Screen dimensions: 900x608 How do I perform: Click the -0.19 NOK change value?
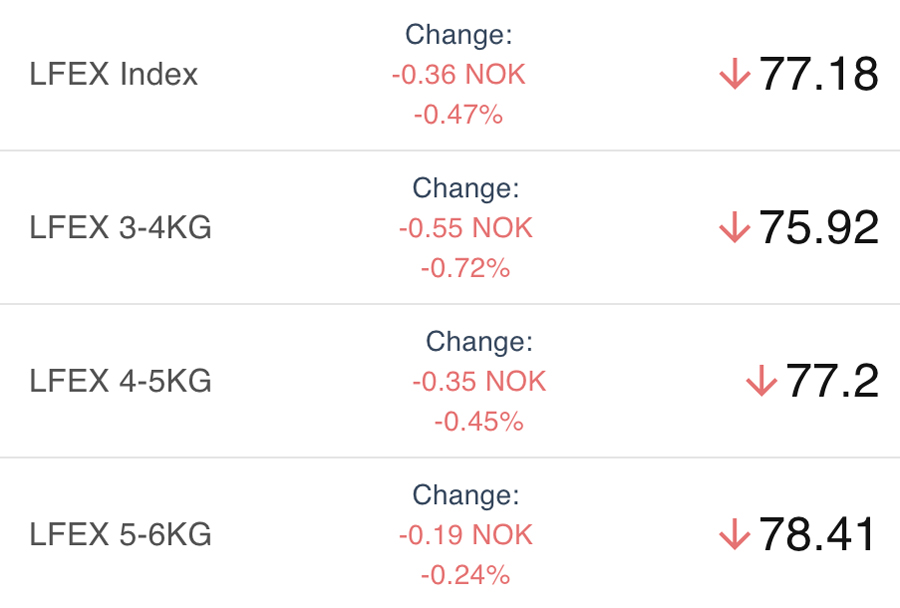click(465, 535)
